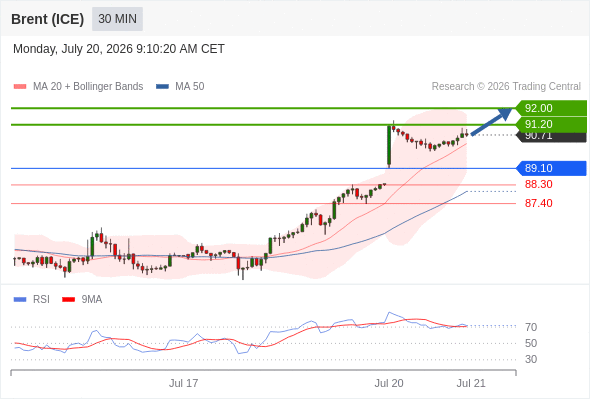Image resolution: width=590 pixels, height=400 pixels.
Task: Click the dark 90.71 current price tag
Action: [551, 137]
